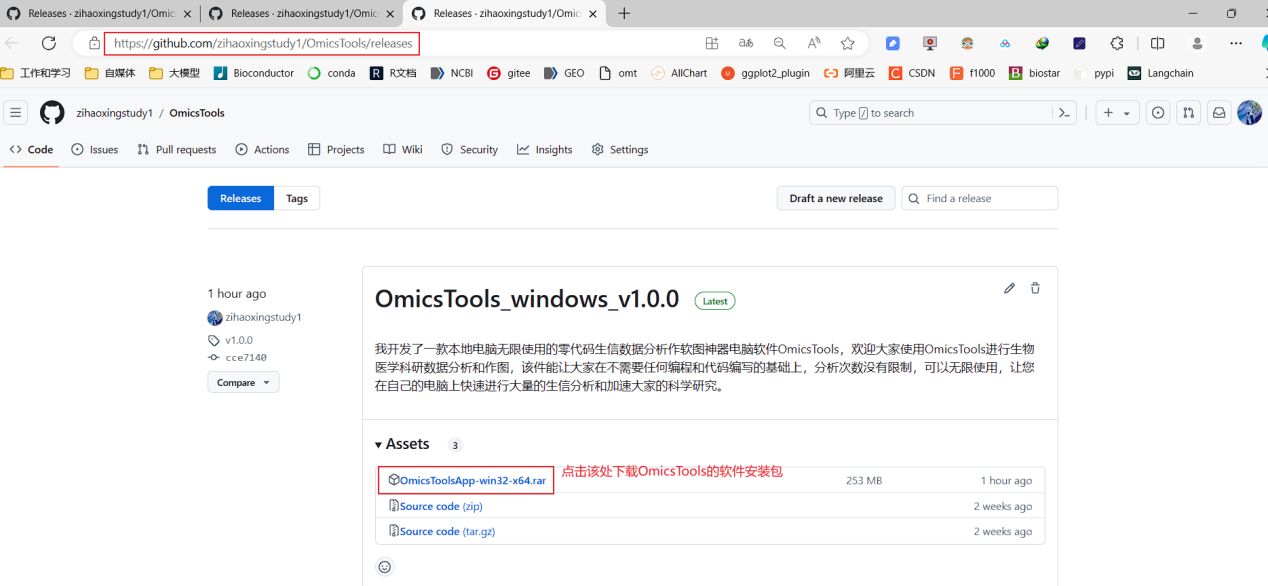Open the GitHub notifications inbox icon
Screen dimensions: 1268x586
tap(1219, 113)
